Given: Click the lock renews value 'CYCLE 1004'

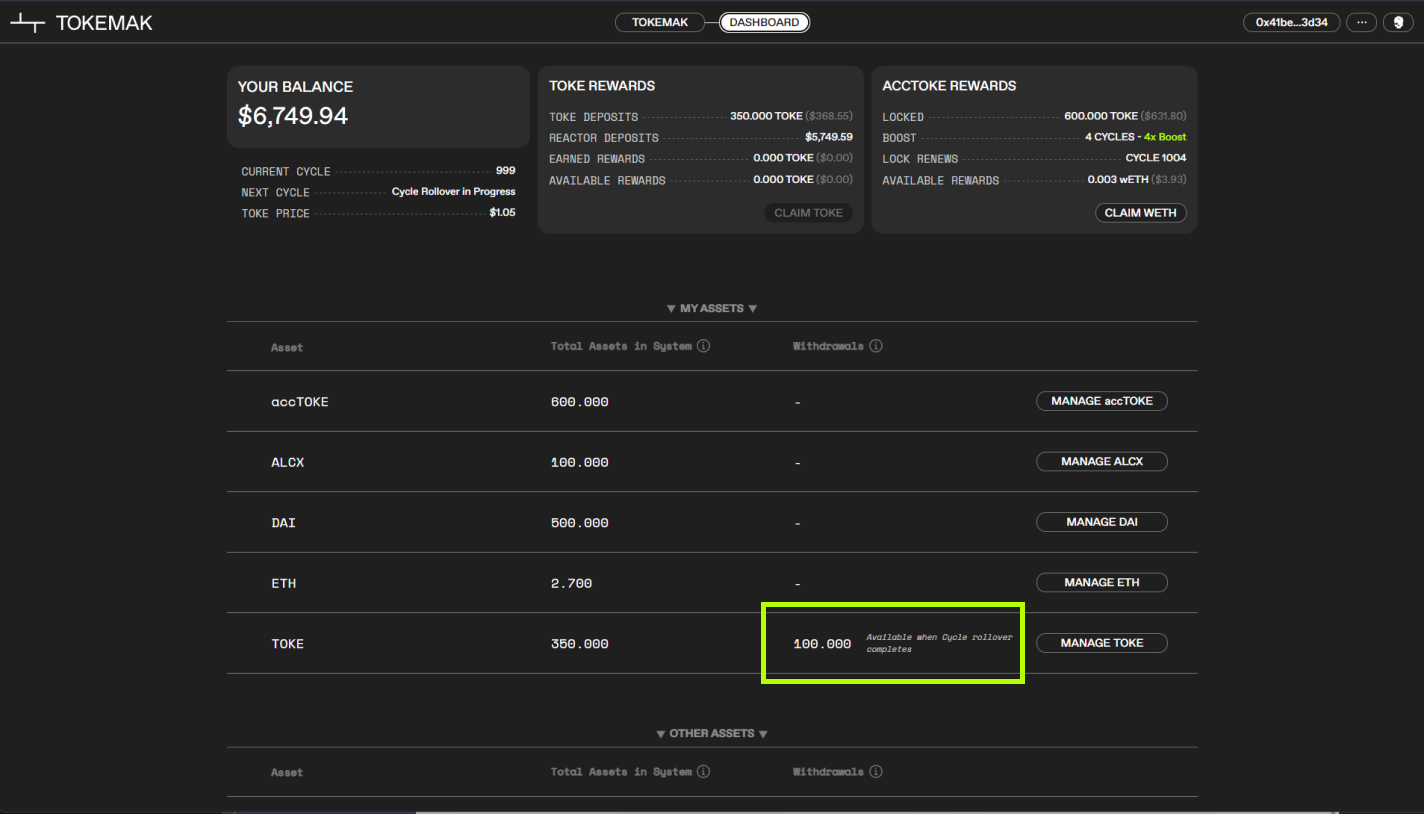Looking at the screenshot, I should click(x=1156, y=158).
